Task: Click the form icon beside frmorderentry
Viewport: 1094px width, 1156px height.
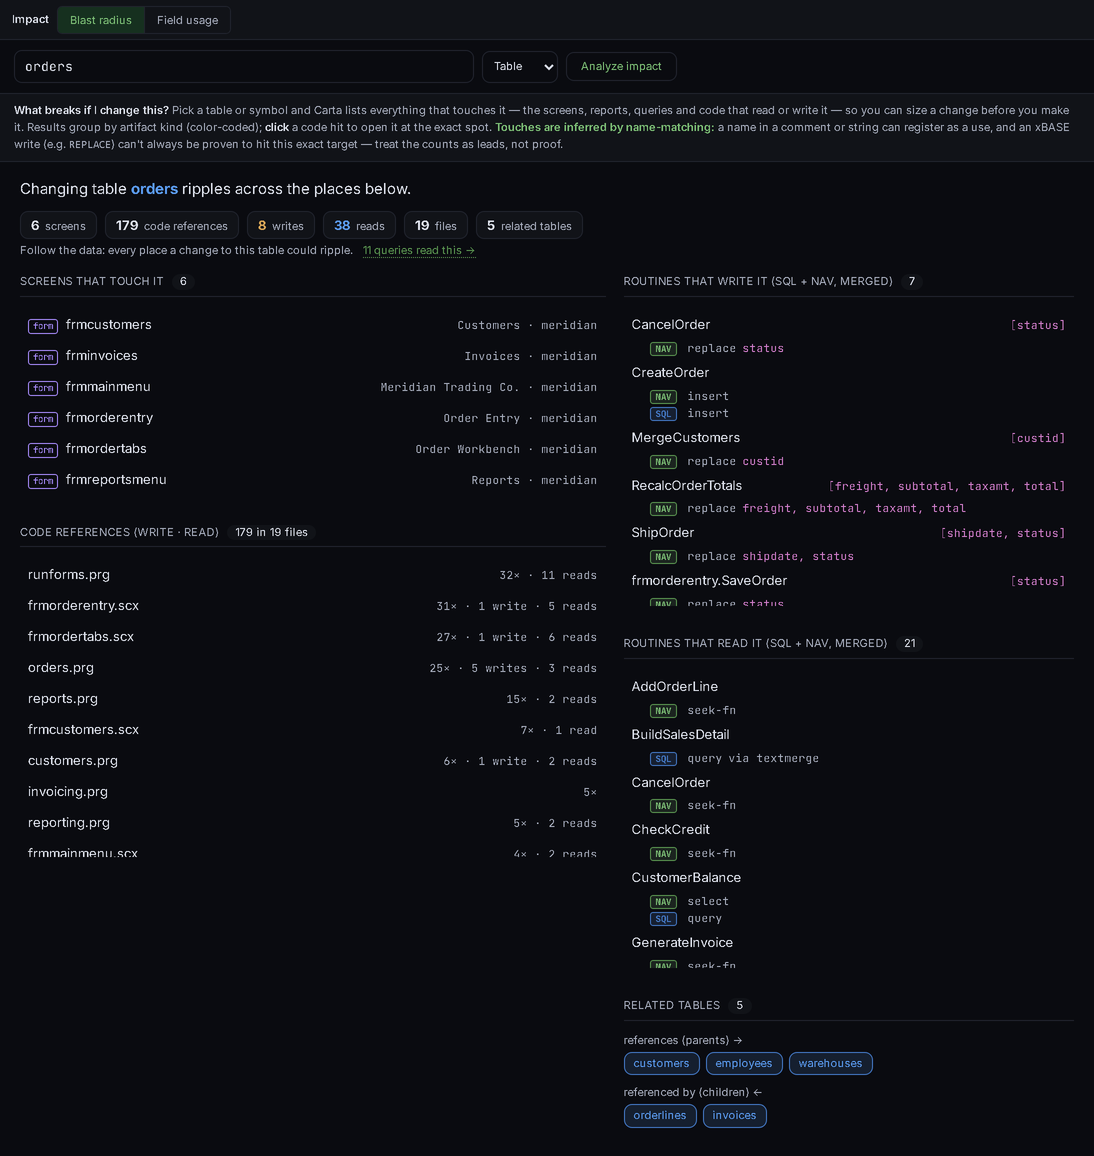Action: 43,419
